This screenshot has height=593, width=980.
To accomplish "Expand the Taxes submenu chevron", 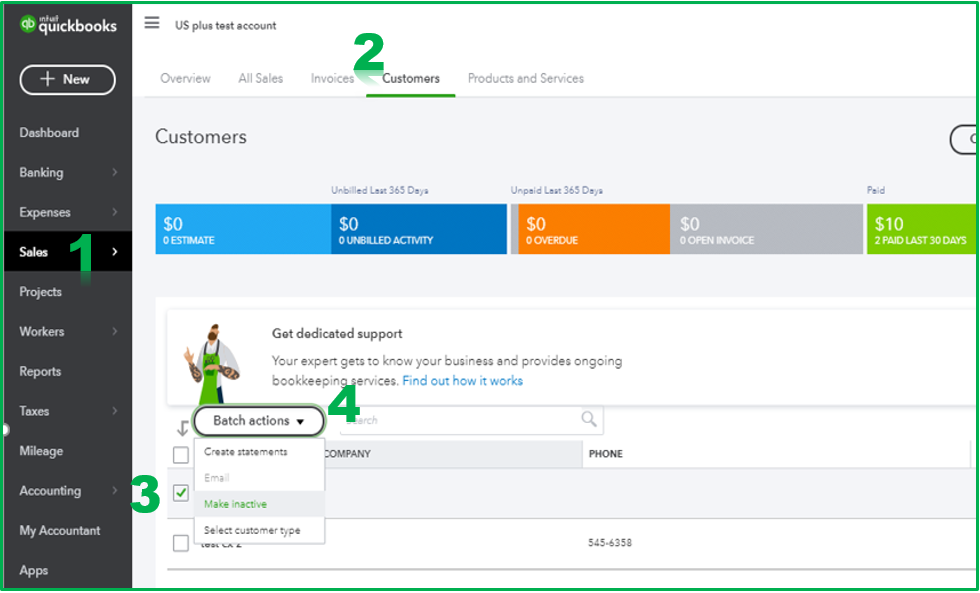I will pos(115,411).
